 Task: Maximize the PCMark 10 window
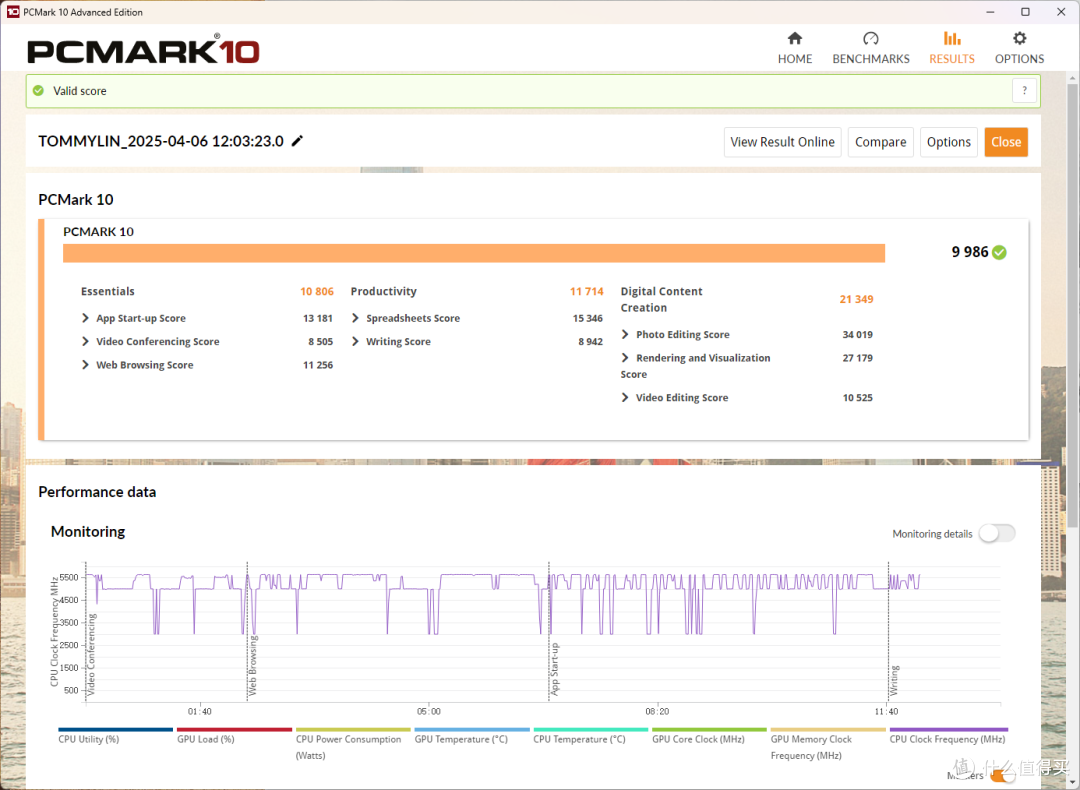click(x=1025, y=12)
